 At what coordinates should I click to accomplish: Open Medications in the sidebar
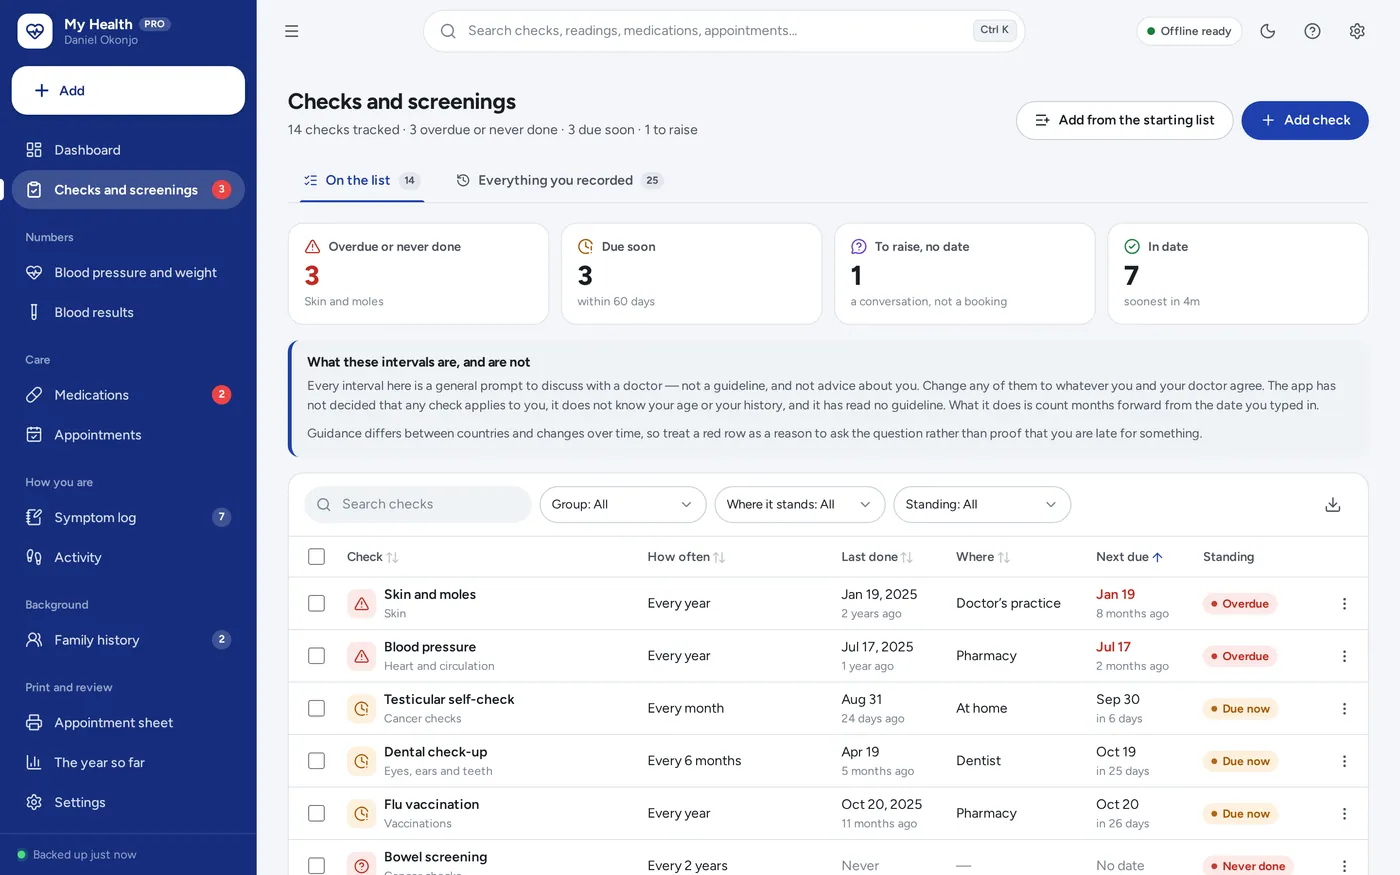tap(128, 395)
